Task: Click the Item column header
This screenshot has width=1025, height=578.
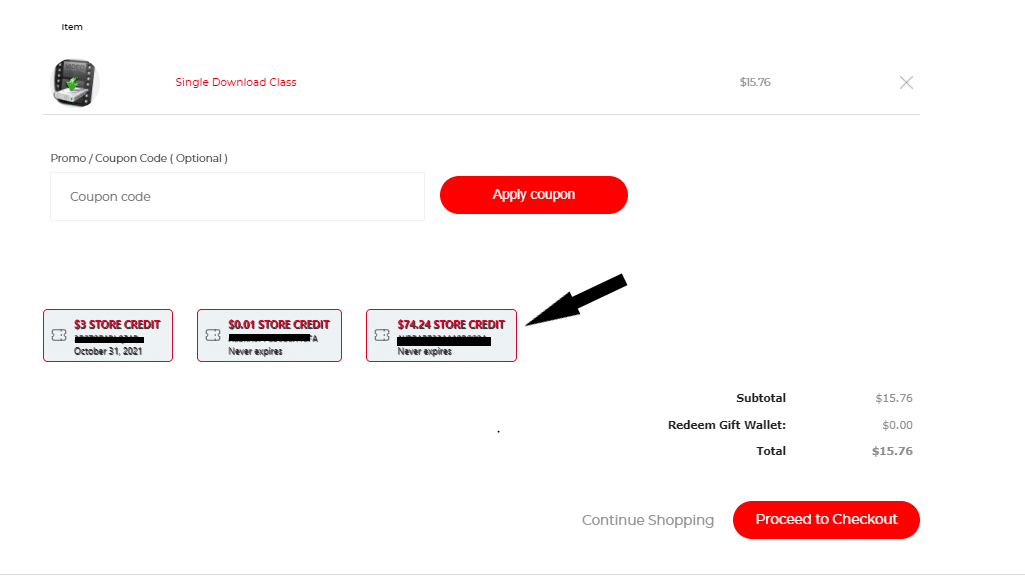Action: click(x=72, y=27)
